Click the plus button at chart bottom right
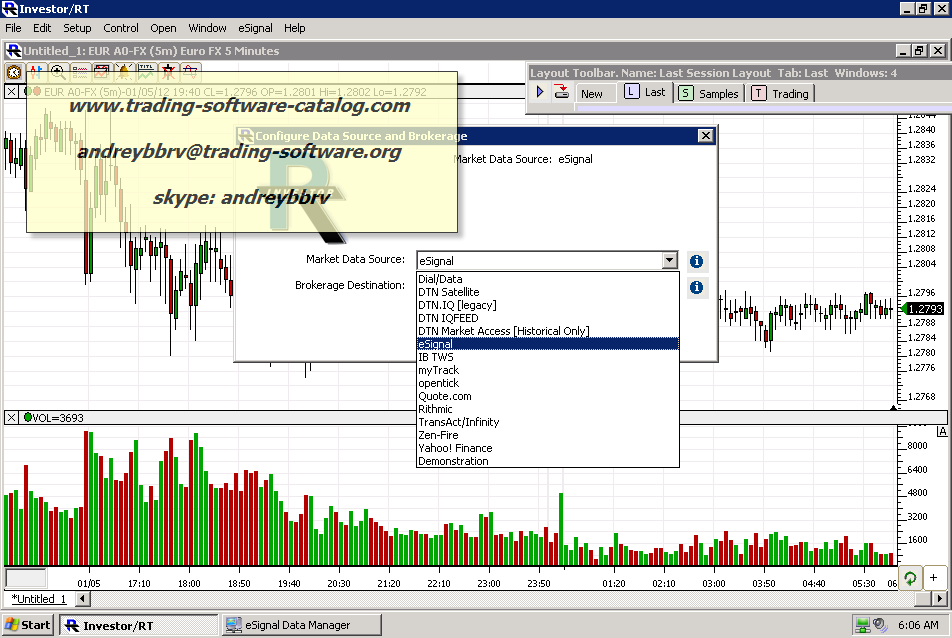The width and height of the screenshot is (952, 638). [x=933, y=578]
